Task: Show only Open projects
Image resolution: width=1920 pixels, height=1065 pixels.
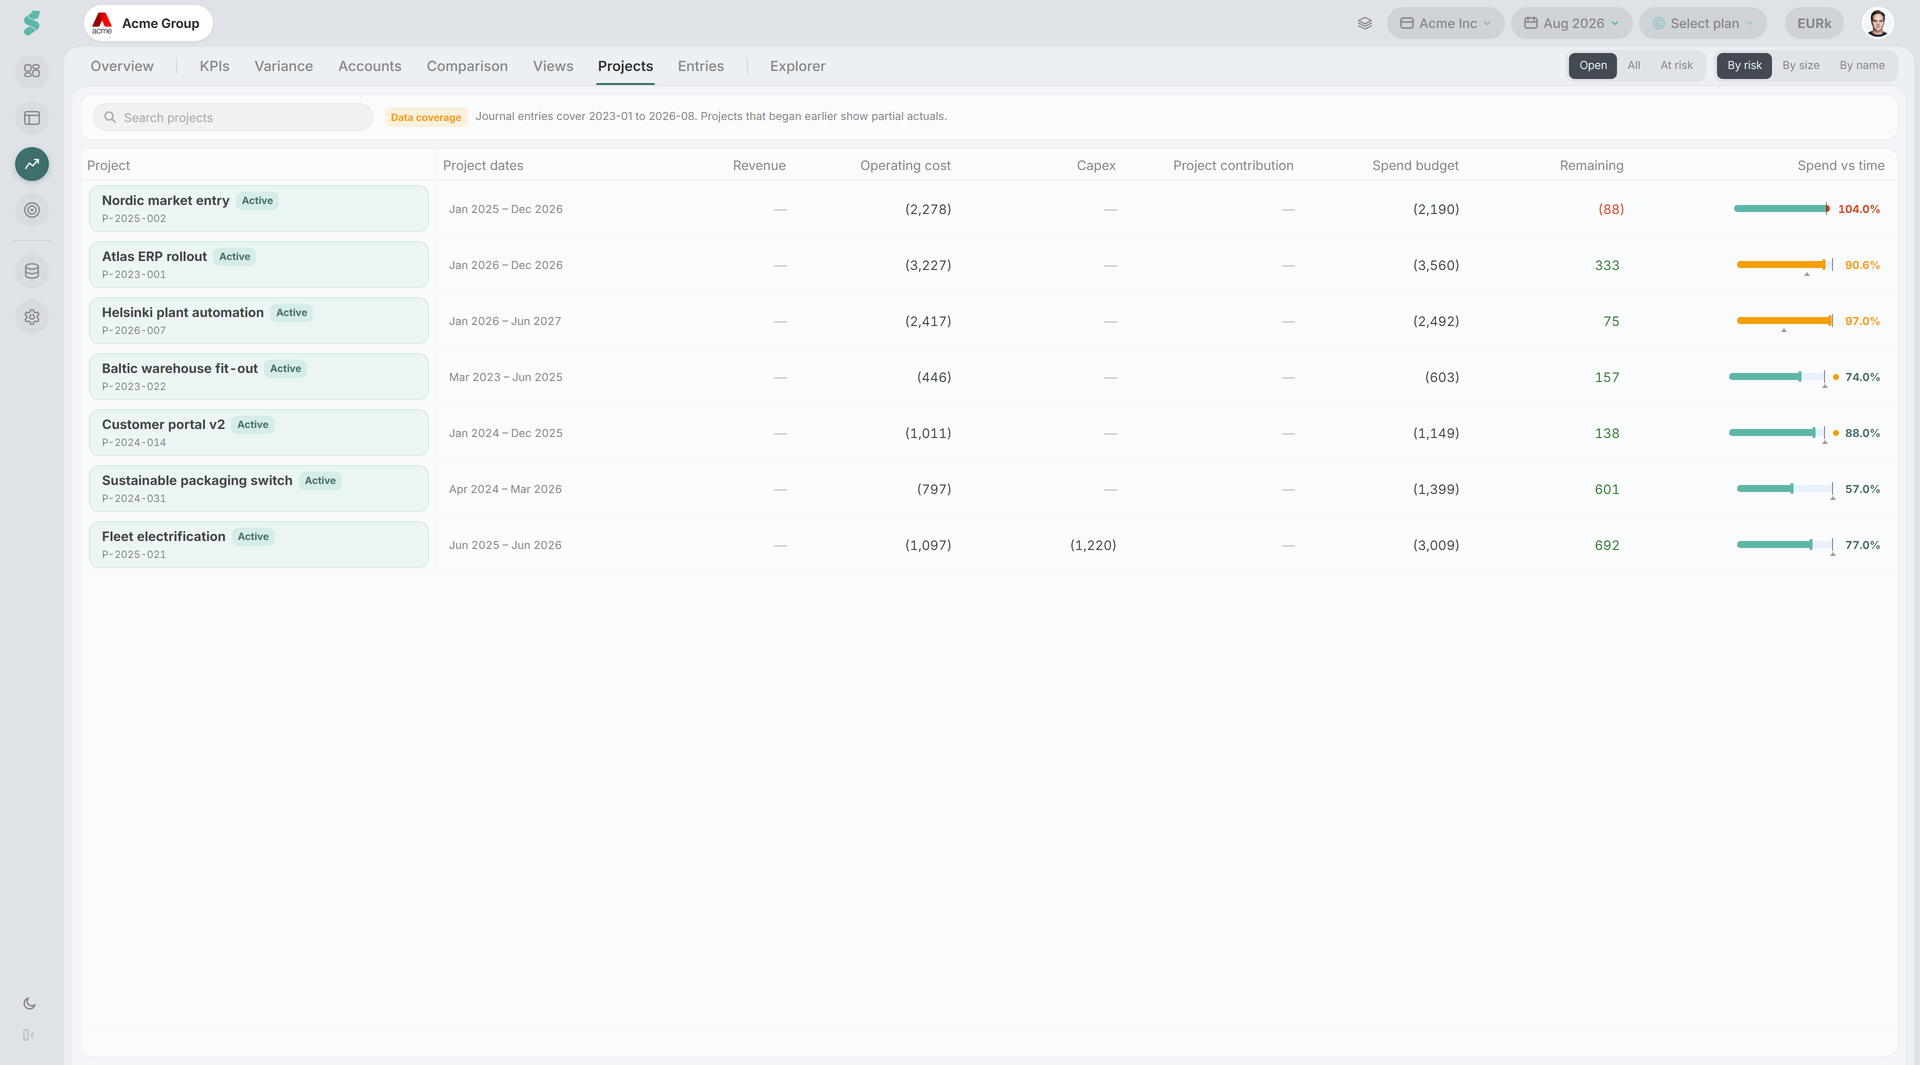Action: (1593, 66)
